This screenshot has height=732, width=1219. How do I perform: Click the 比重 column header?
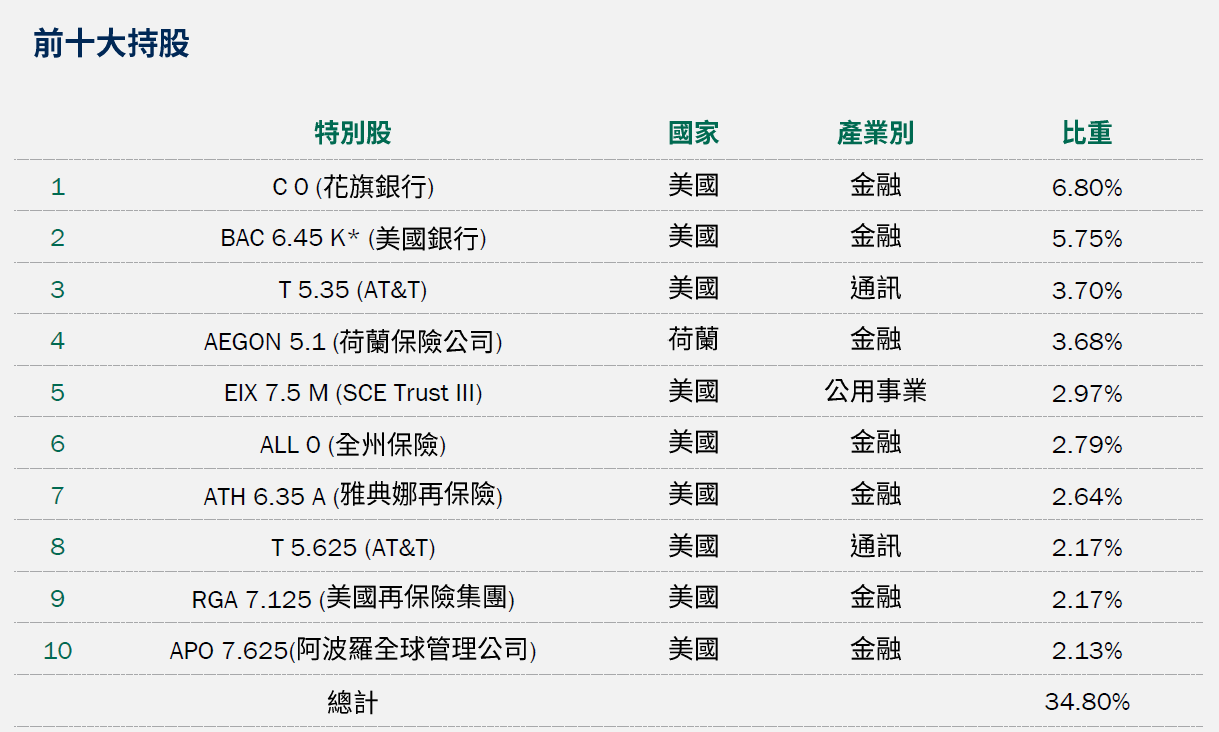pos(1087,133)
